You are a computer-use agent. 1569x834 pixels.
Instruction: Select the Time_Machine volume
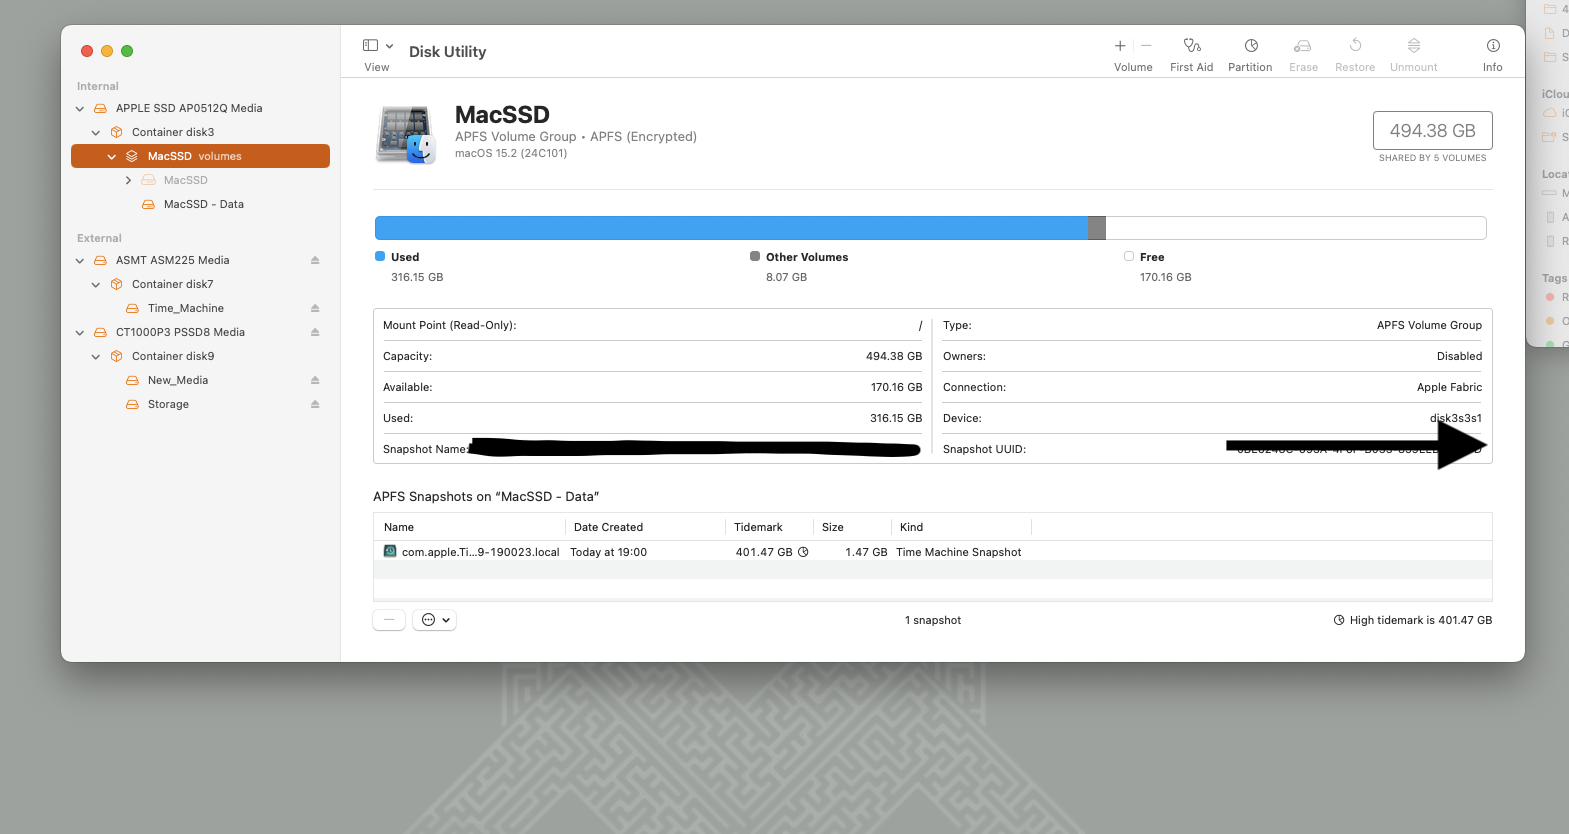click(x=186, y=308)
